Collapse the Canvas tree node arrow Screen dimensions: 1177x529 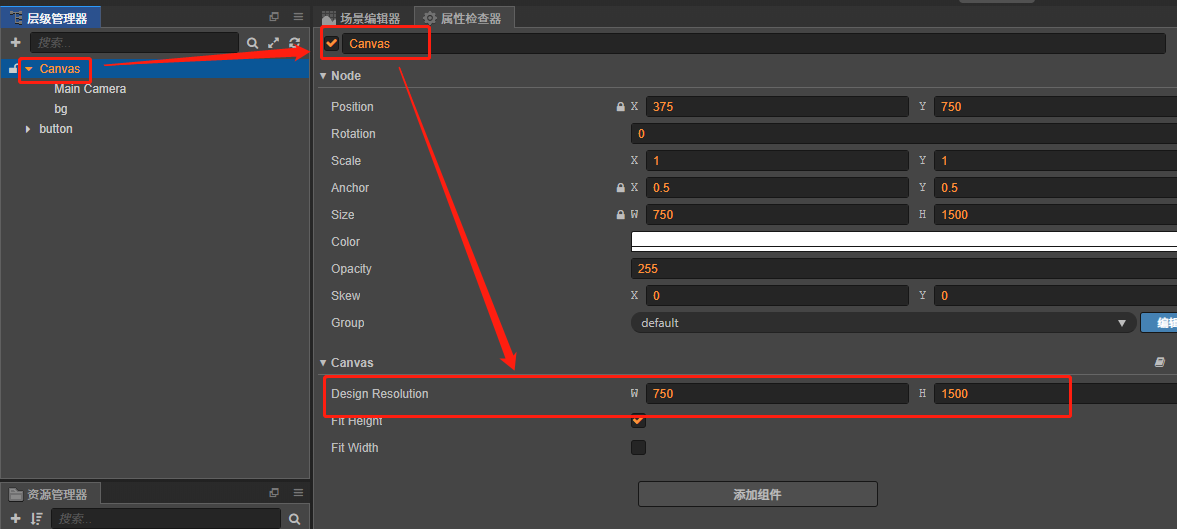(x=29, y=69)
